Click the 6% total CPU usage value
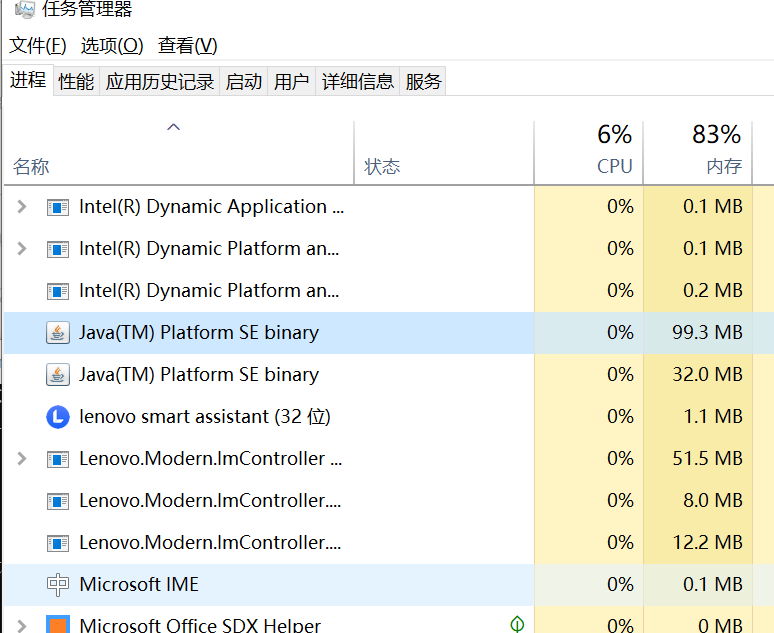774x633 pixels. tap(615, 134)
